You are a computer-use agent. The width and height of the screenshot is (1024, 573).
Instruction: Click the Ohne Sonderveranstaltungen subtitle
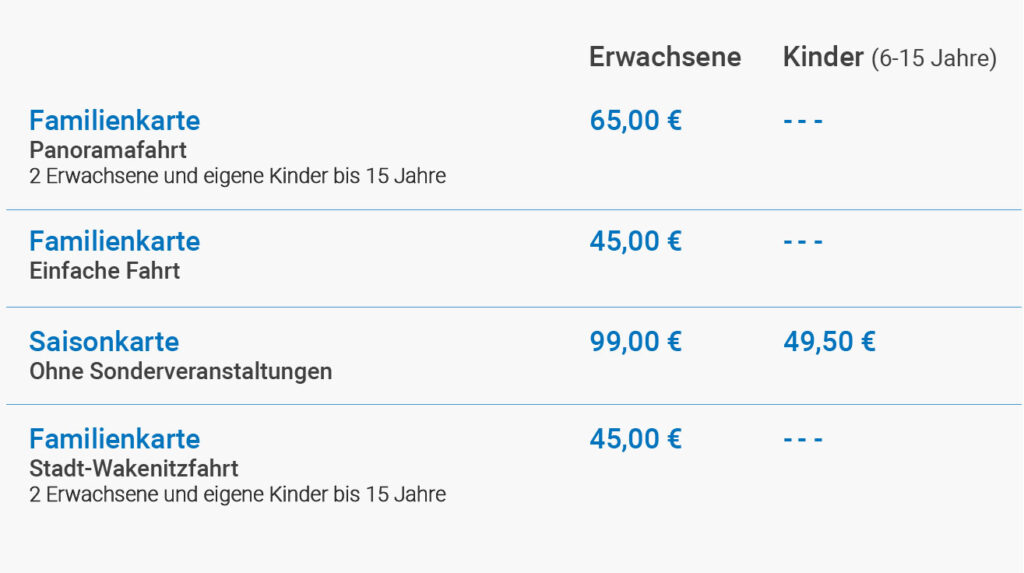coord(181,371)
